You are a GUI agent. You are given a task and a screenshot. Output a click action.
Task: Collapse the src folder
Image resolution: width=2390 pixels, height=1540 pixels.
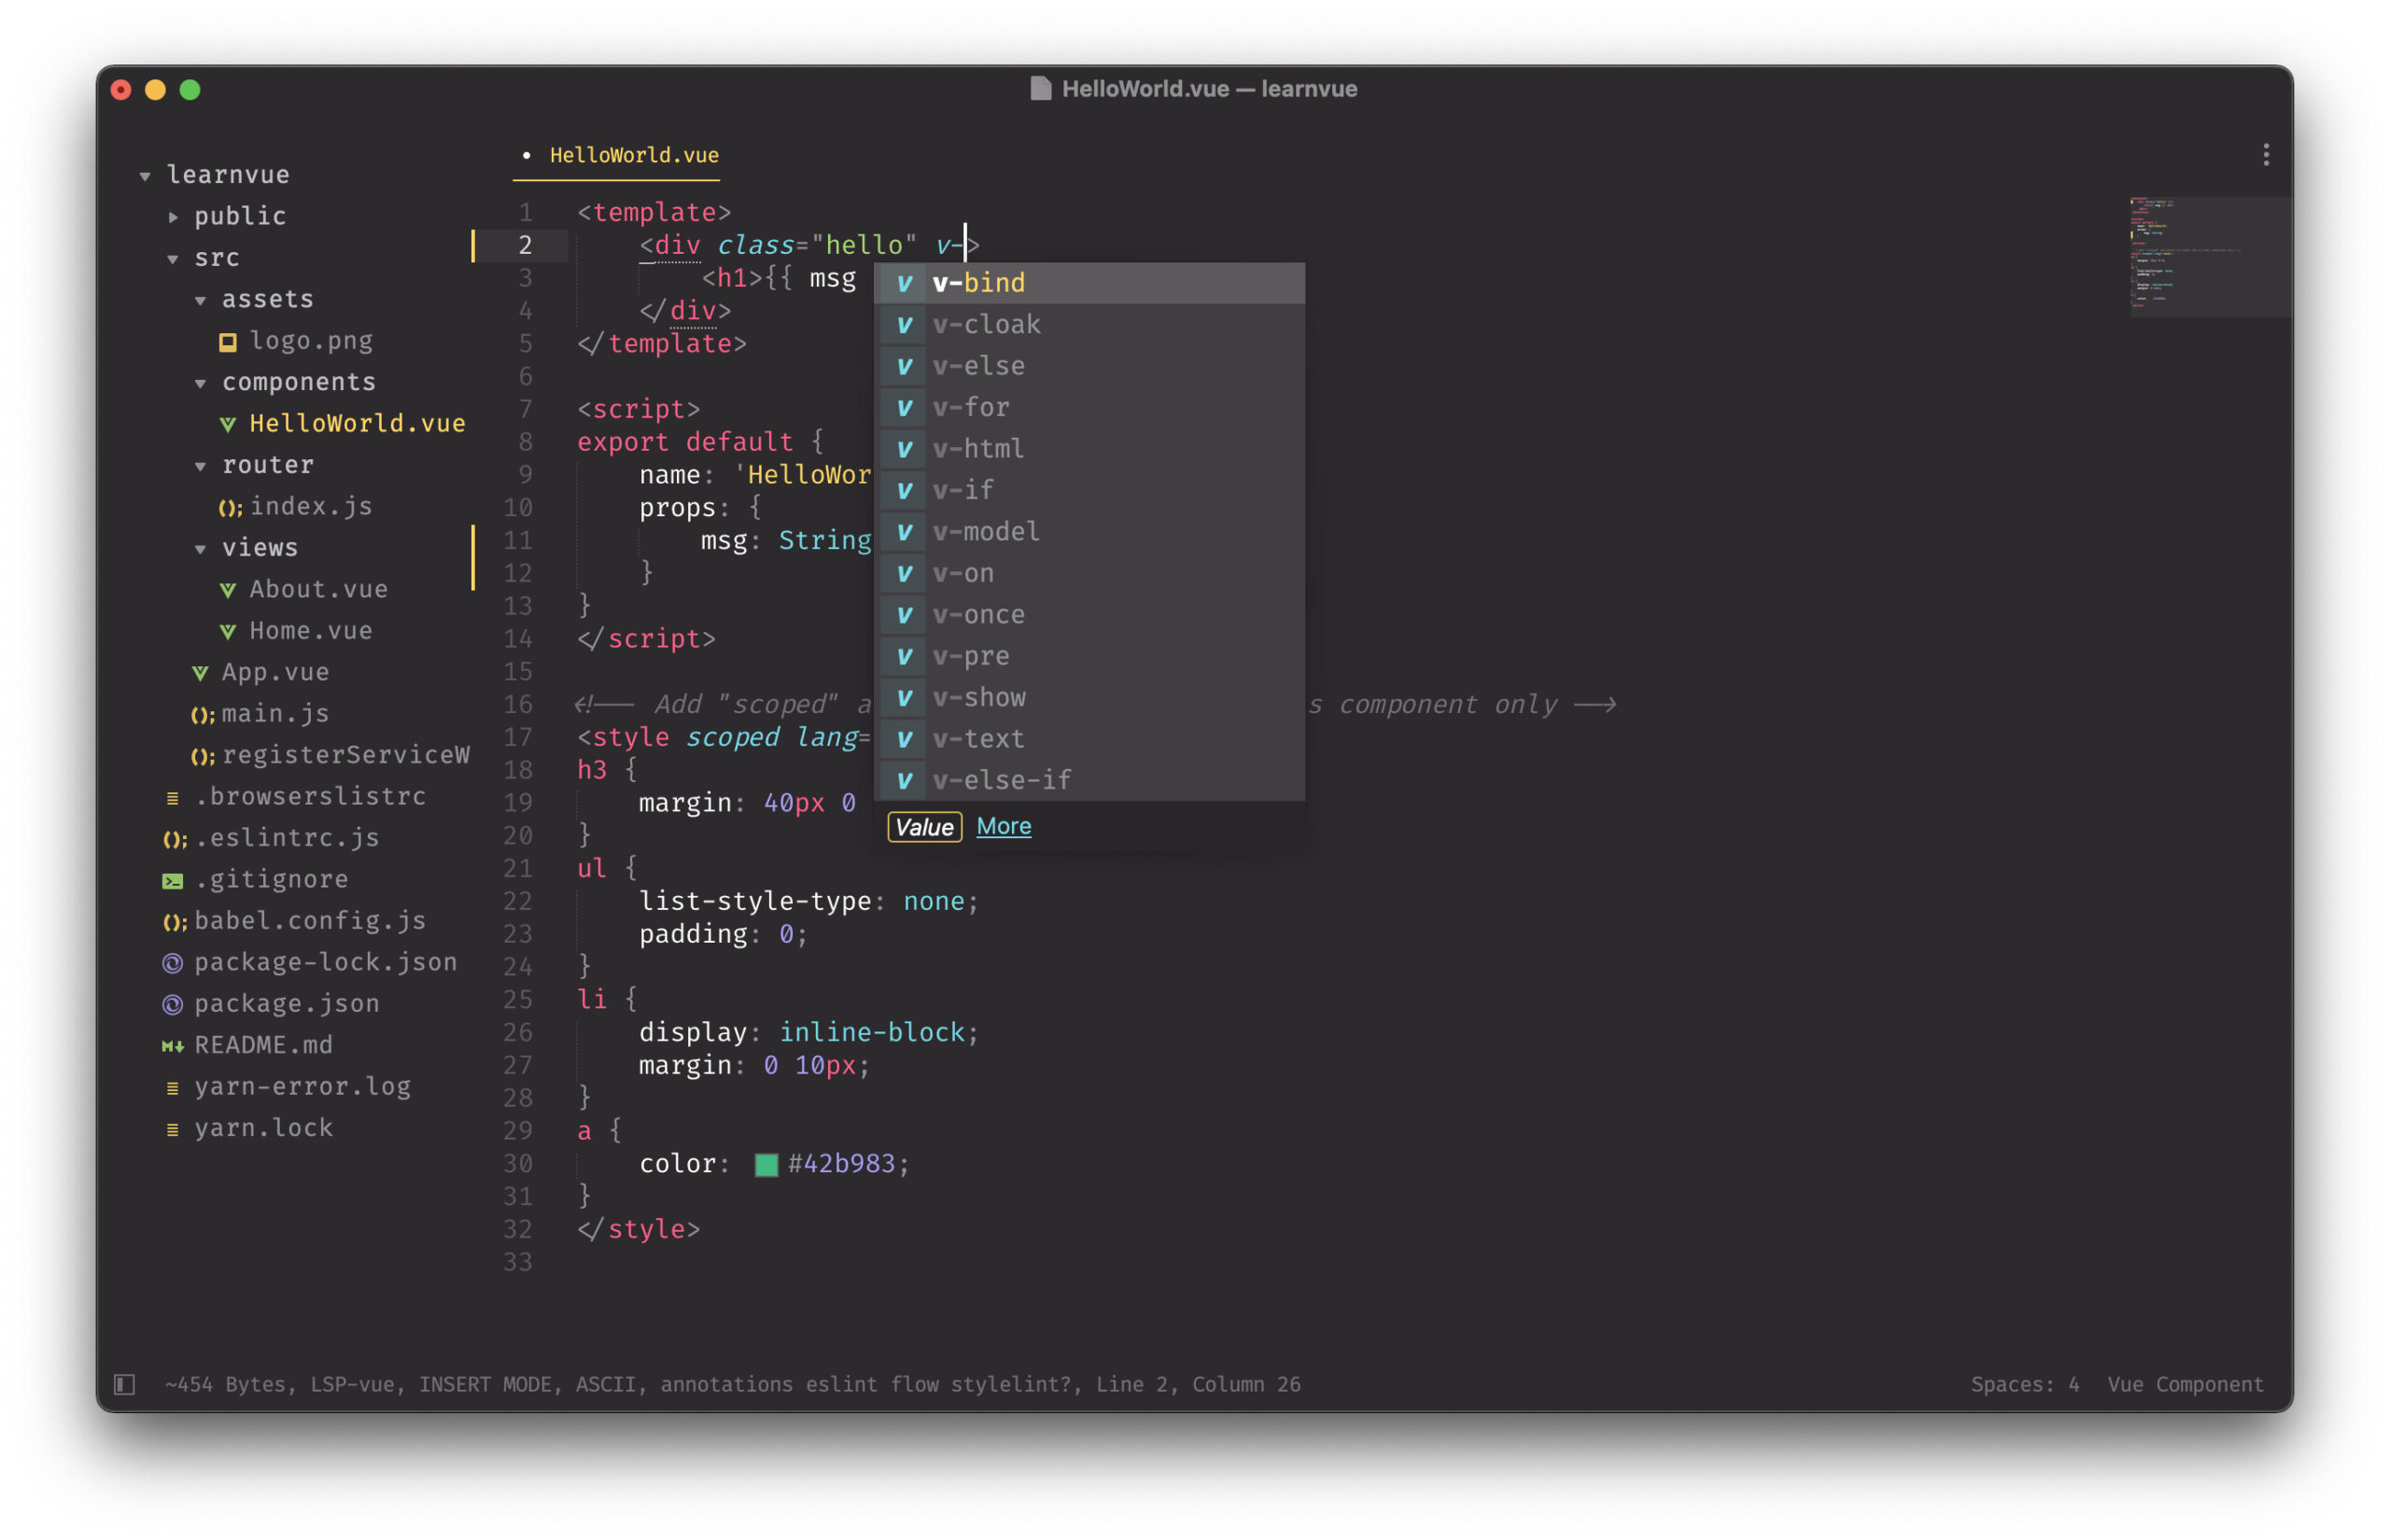(173, 259)
